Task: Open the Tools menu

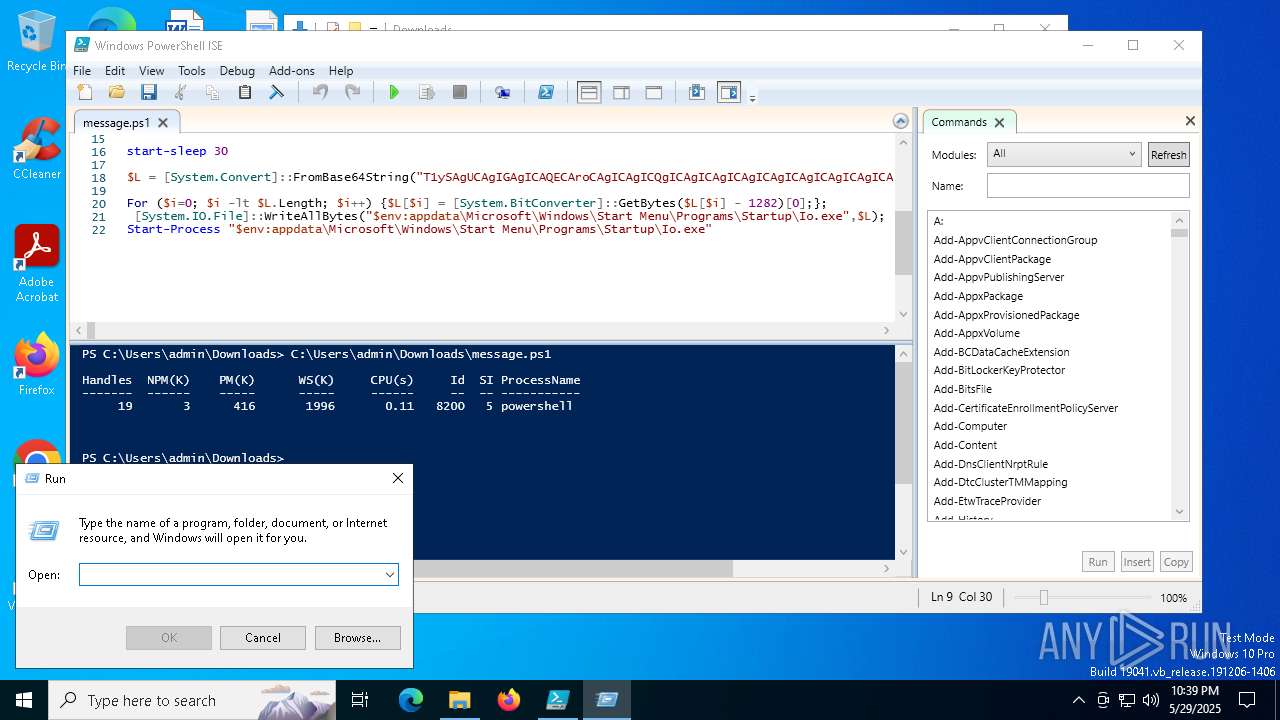Action: 192,71
